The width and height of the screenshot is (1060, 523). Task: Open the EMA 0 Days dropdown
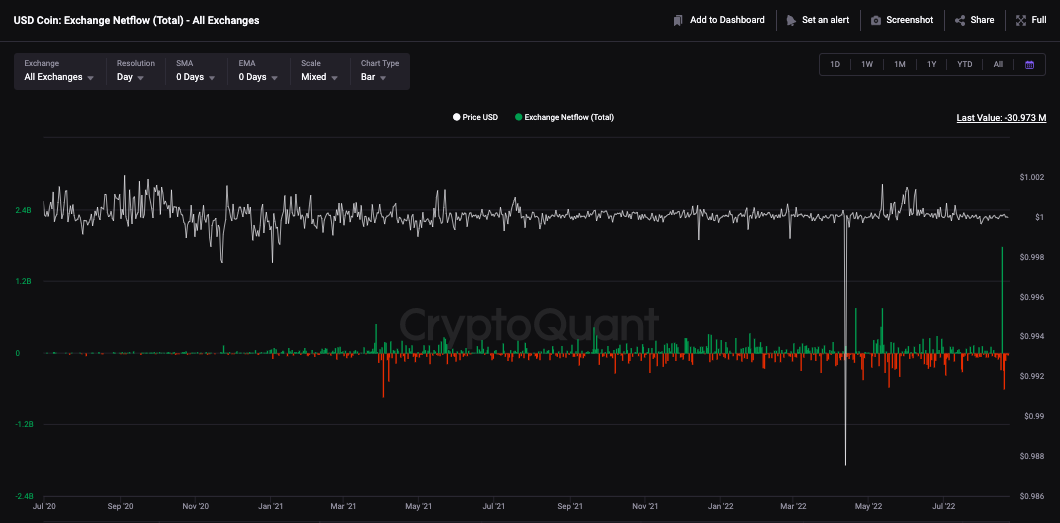click(x=258, y=71)
